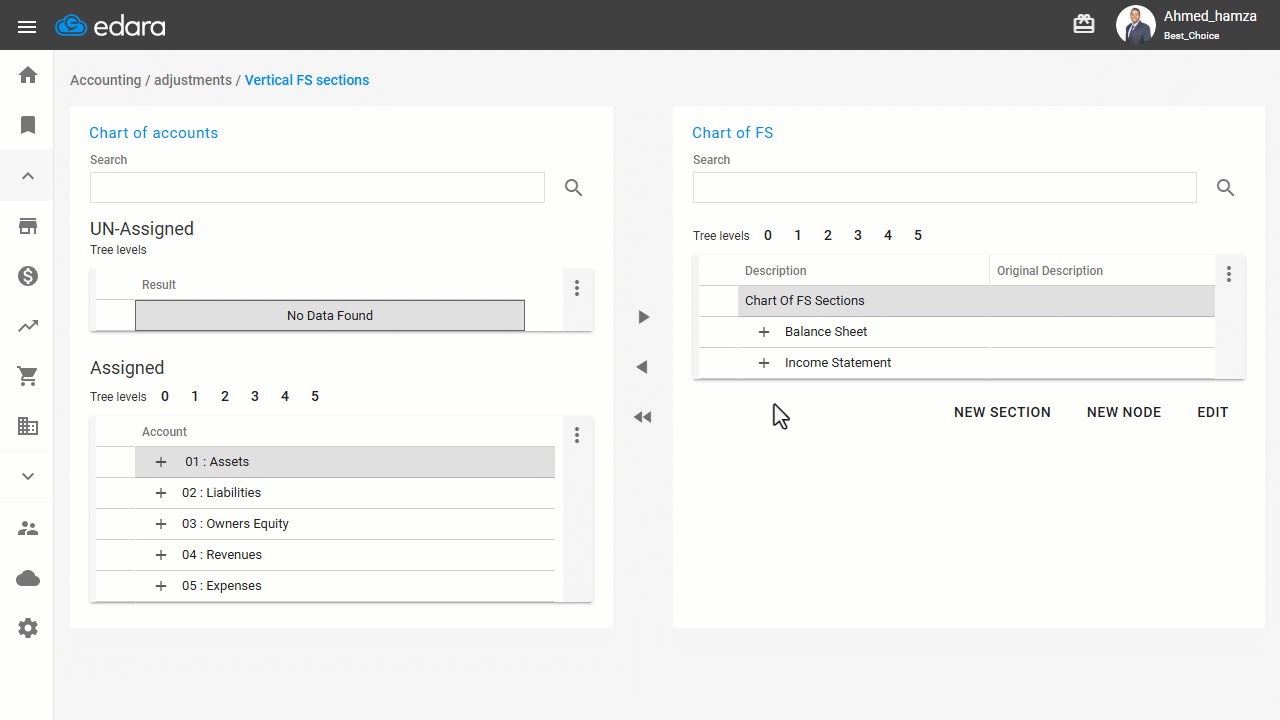Collapse sidebar section with up chevron
The height and width of the screenshot is (720, 1280).
[x=28, y=176]
